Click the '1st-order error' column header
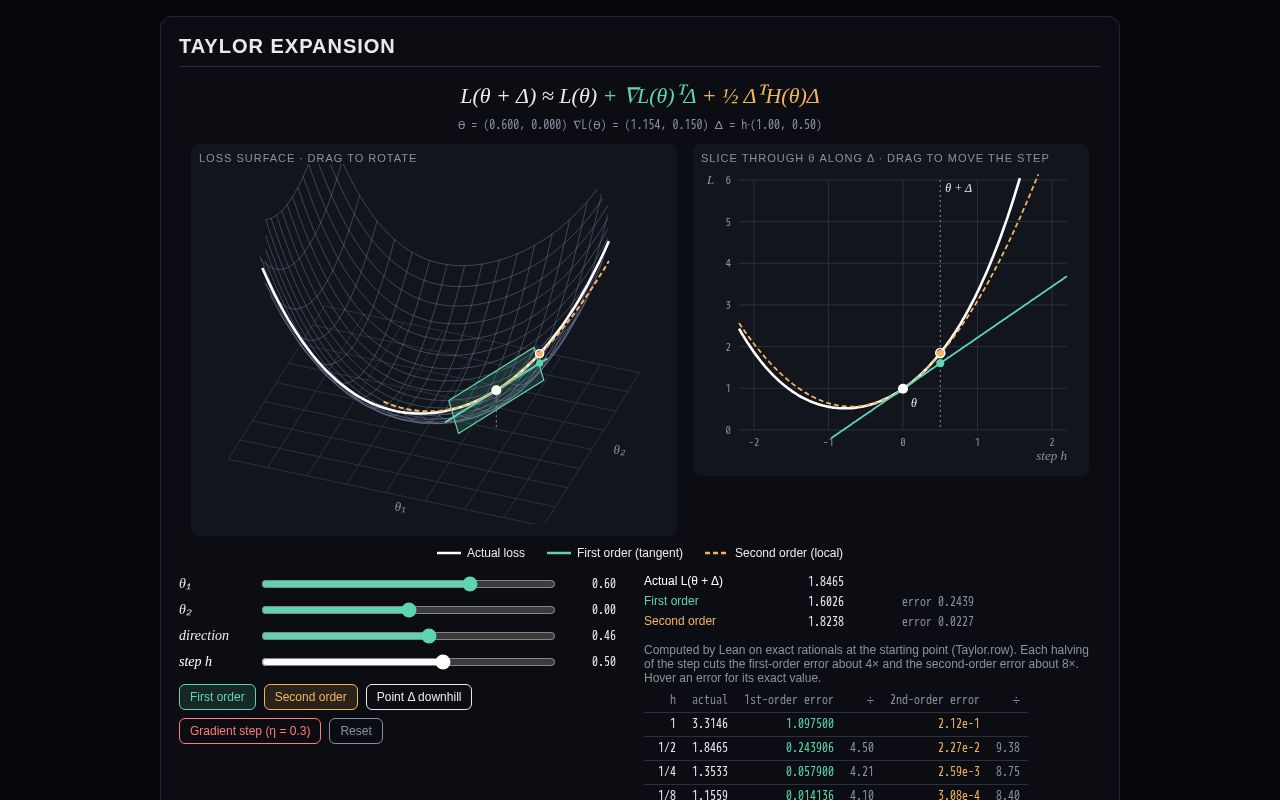 (x=789, y=700)
